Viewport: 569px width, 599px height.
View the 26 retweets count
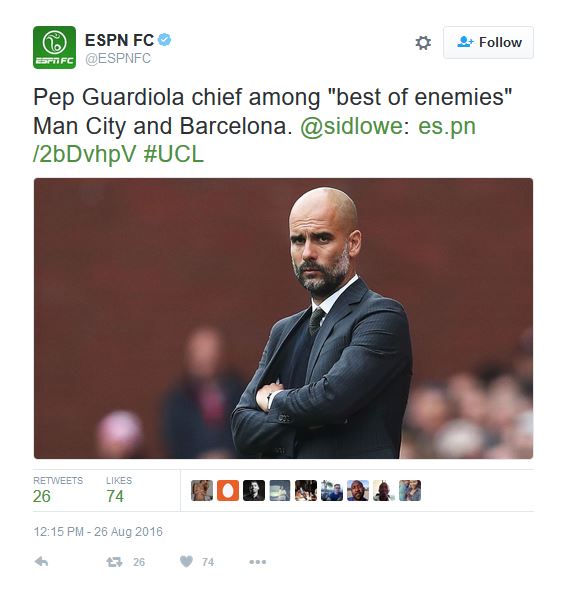[42, 496]
